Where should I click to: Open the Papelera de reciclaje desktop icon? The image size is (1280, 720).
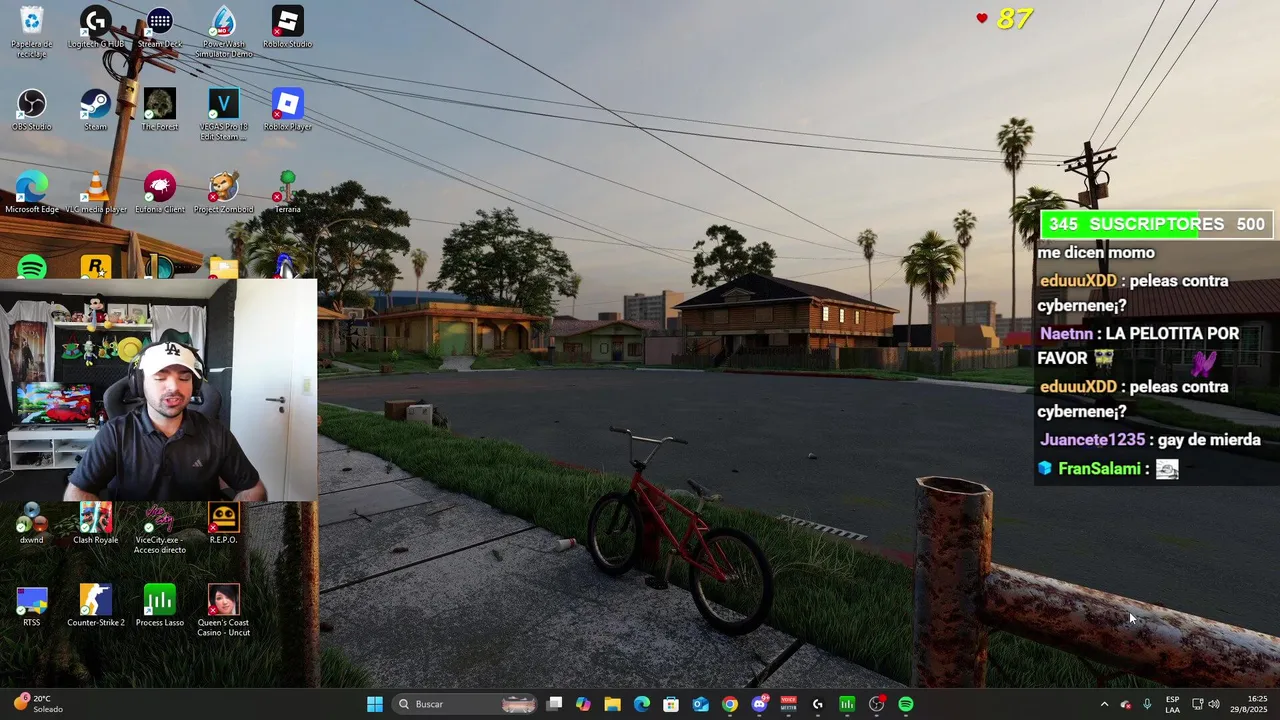[x=31, y=30]
